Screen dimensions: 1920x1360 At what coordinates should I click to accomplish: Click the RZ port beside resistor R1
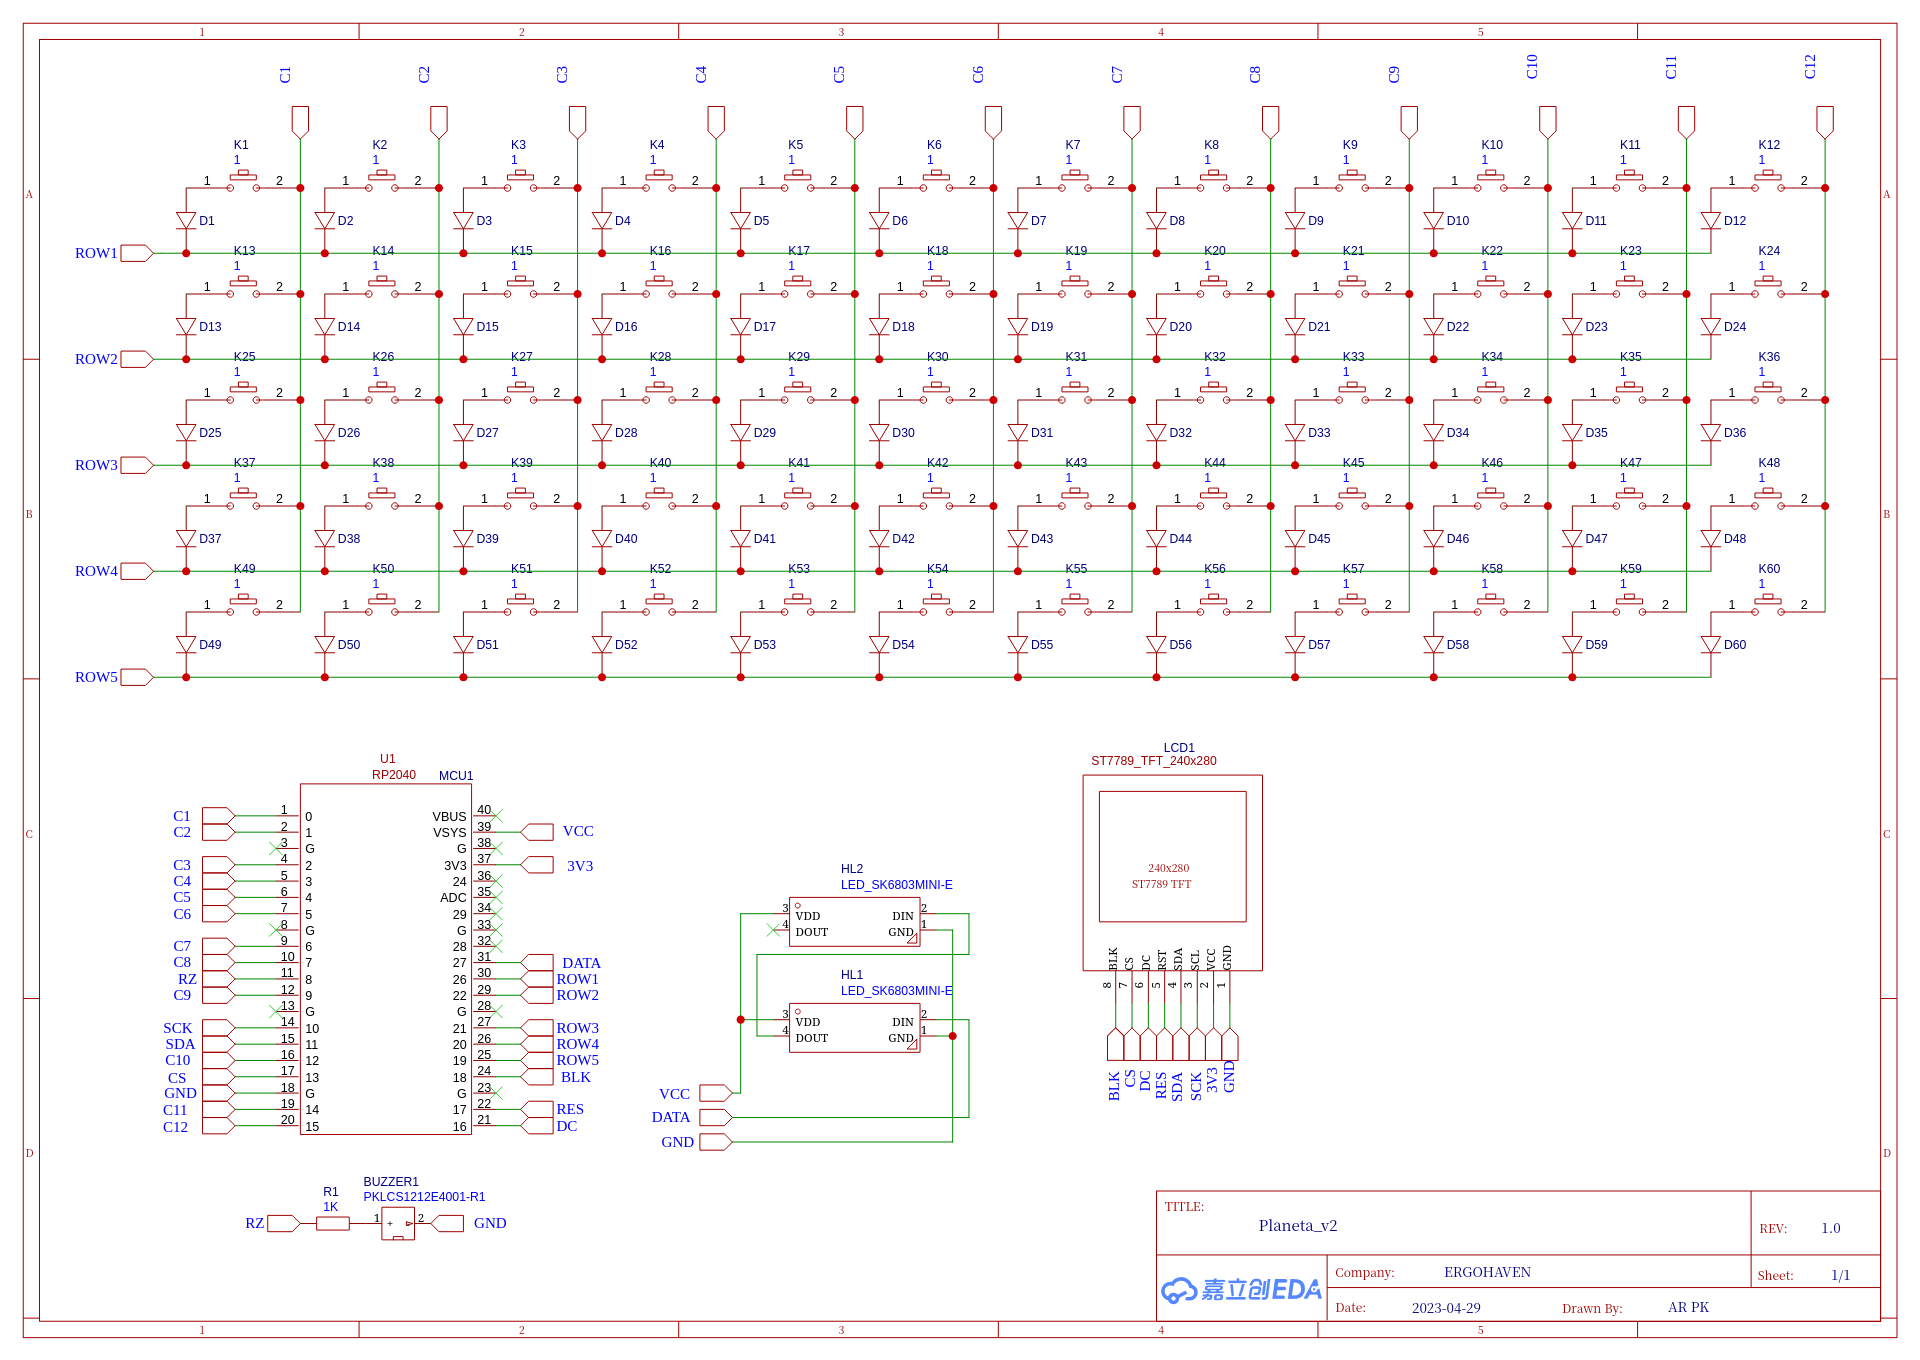coord(284,1223)
